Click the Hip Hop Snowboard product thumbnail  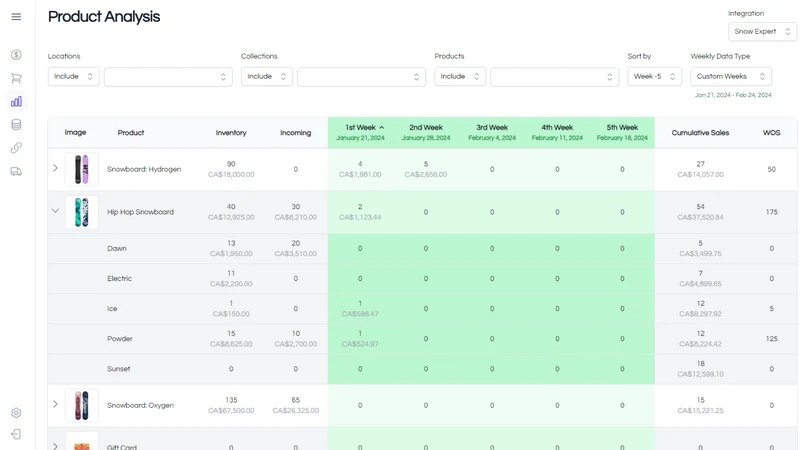point(82,212)
